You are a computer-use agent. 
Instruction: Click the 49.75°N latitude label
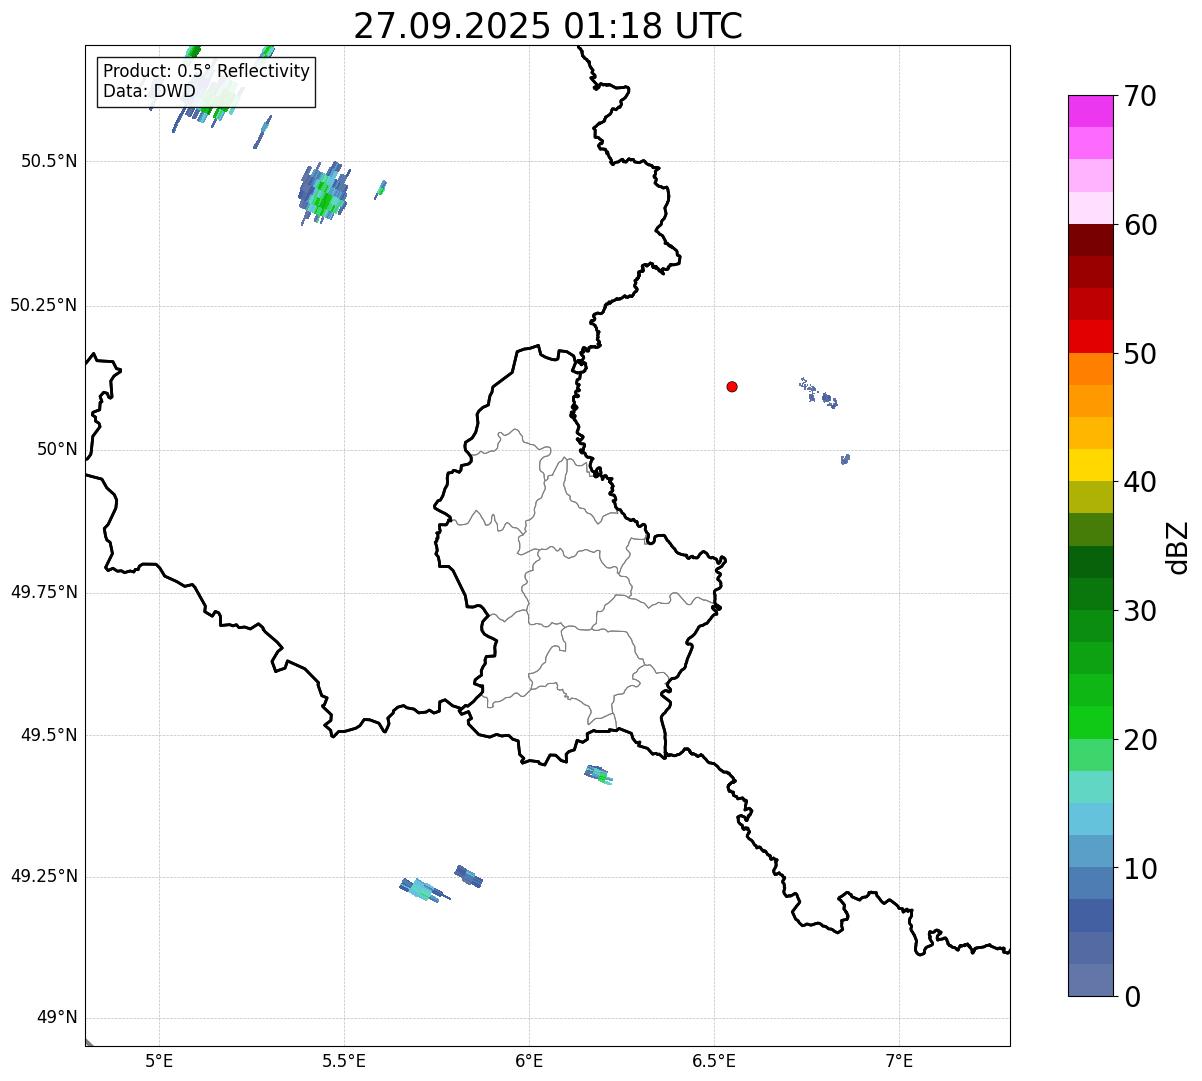[x=43, y=592]
